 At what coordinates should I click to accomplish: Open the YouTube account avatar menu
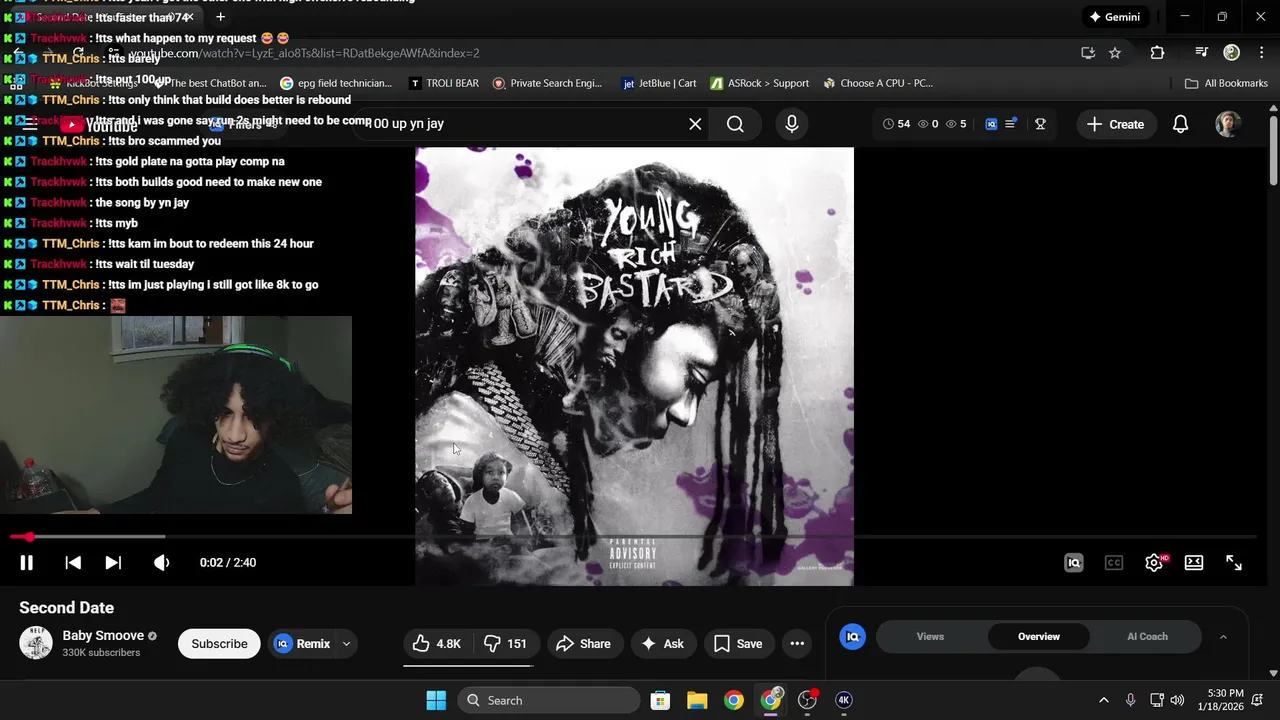[1228, 124]
